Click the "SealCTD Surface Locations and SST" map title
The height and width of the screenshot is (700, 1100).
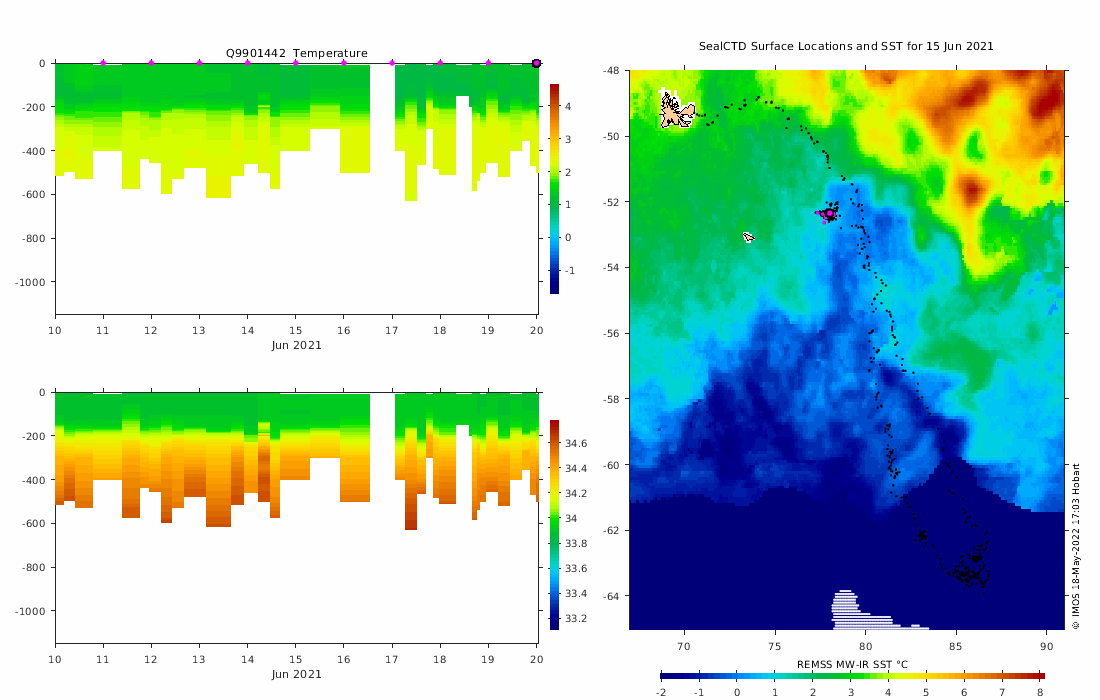(x=846, y=46)
